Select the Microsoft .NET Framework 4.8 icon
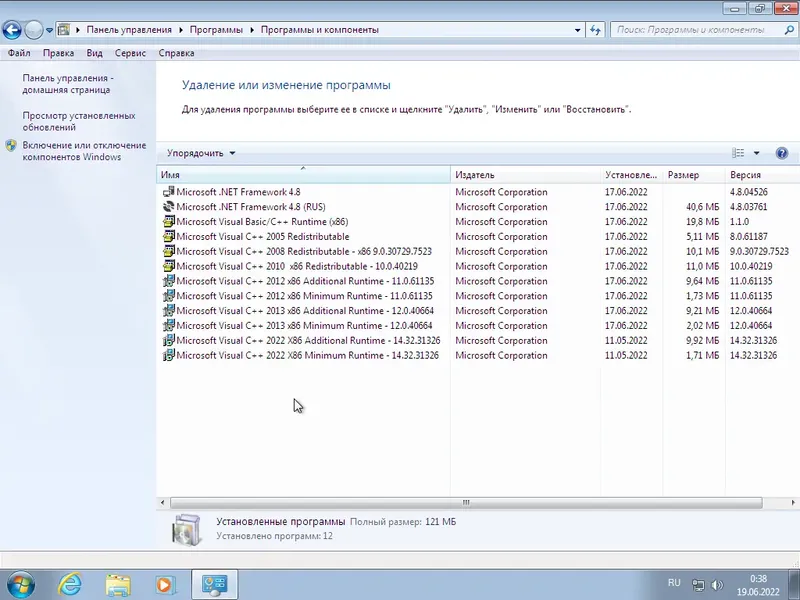Screen dimensions: 800x600 pyautogui.click(x=168, y=192)
